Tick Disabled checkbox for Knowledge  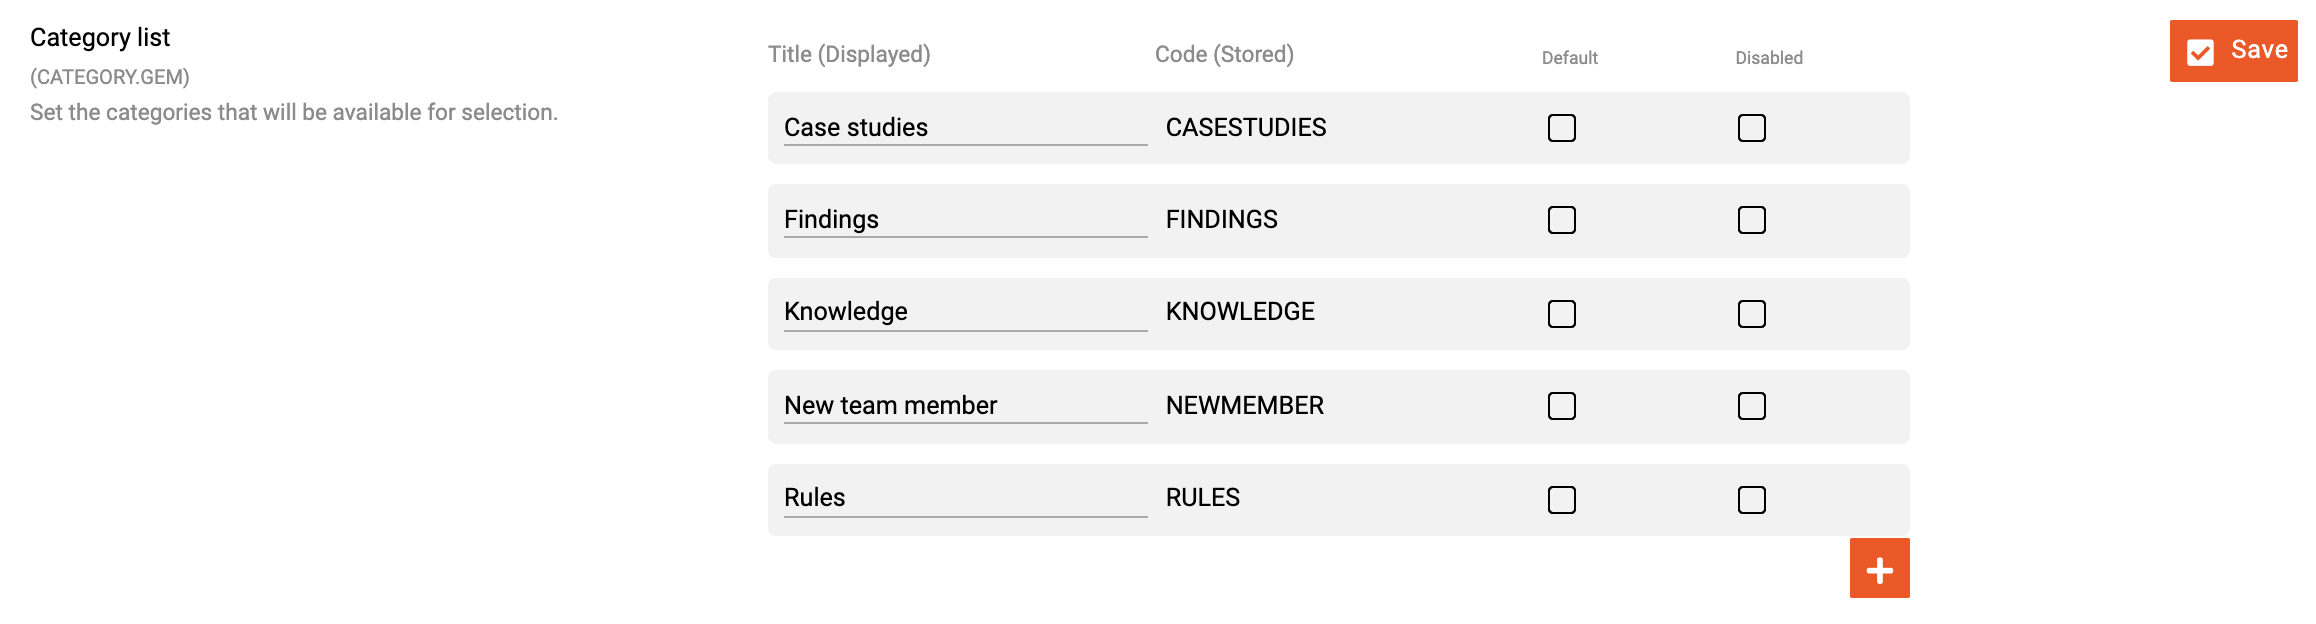tap(1752, 314)
